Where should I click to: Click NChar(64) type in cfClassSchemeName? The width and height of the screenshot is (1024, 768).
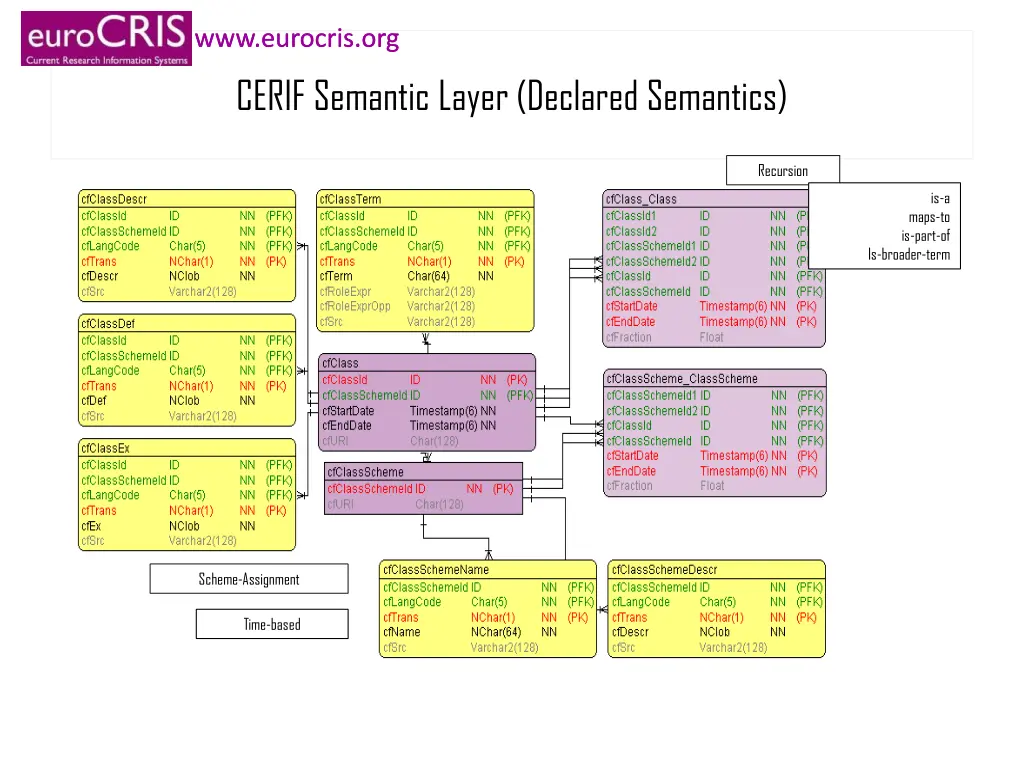[496, 632]
